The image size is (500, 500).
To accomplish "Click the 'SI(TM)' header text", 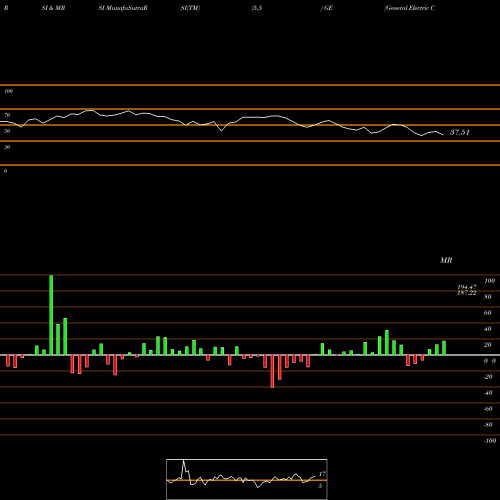I will point(190,8).
